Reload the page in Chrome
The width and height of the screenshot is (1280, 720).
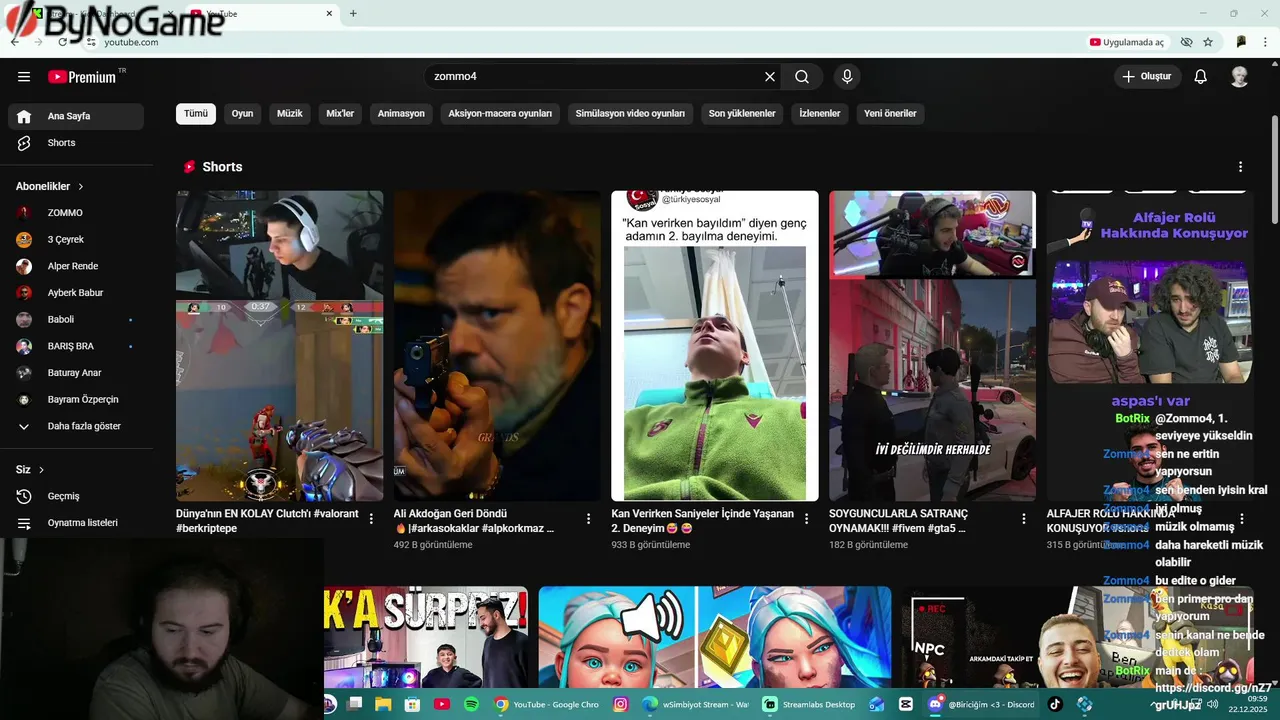[x=62, y=42]
